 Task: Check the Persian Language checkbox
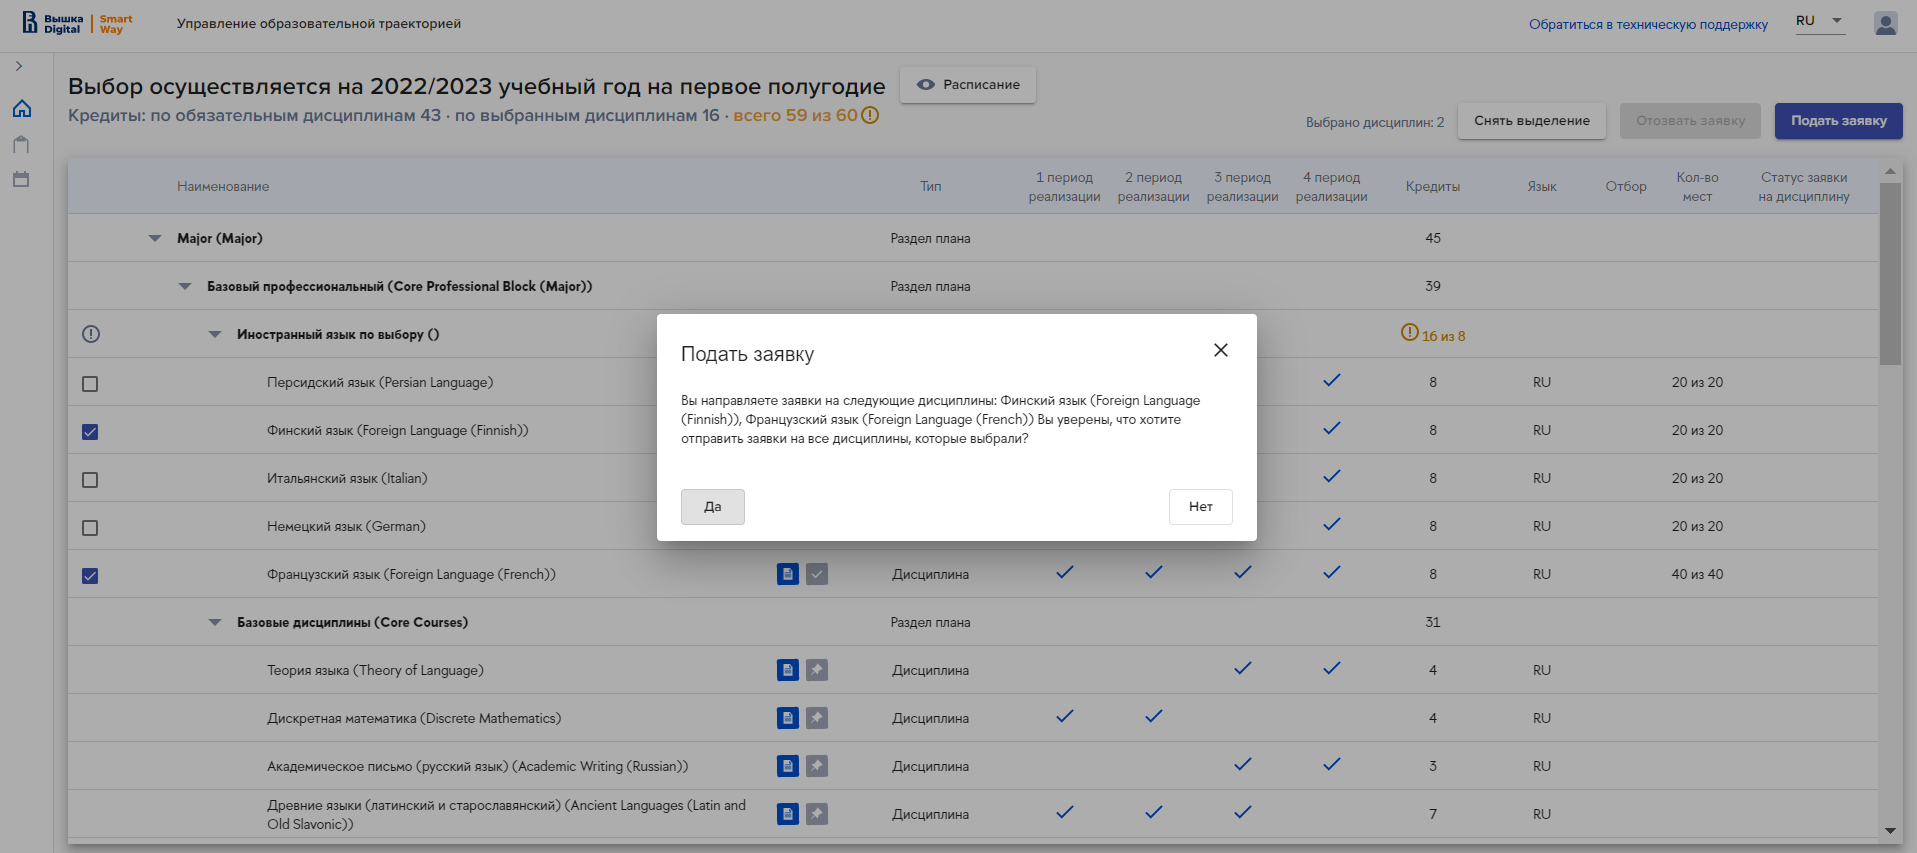click(x=90, y=384)
